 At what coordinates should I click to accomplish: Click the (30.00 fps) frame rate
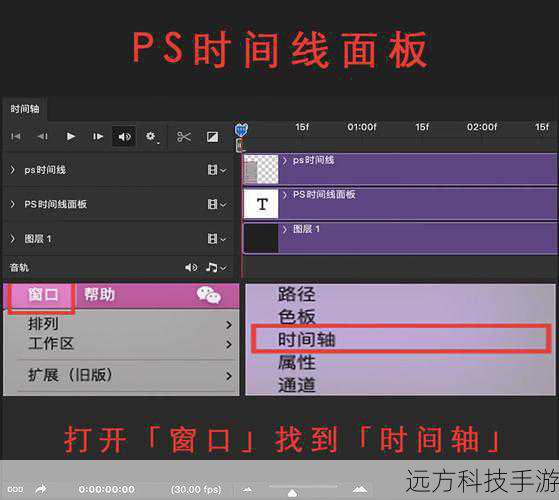click(196, 490)
